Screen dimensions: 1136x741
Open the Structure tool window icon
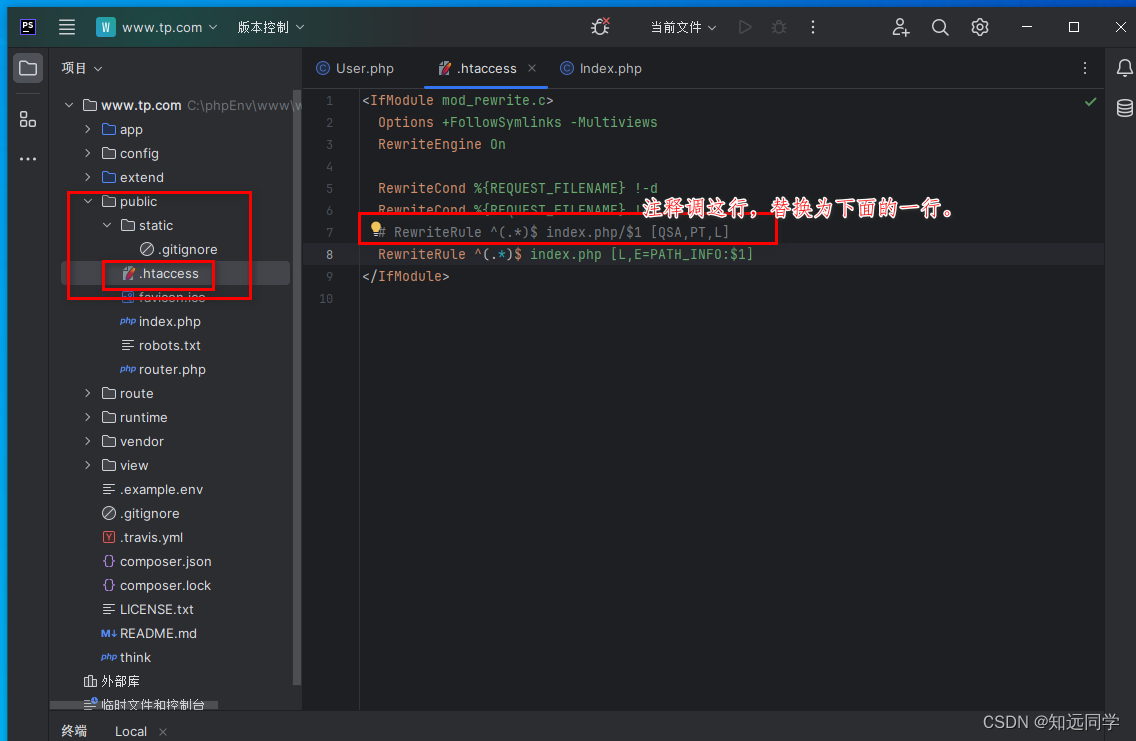pyautogui.click(x=28, y=119)
